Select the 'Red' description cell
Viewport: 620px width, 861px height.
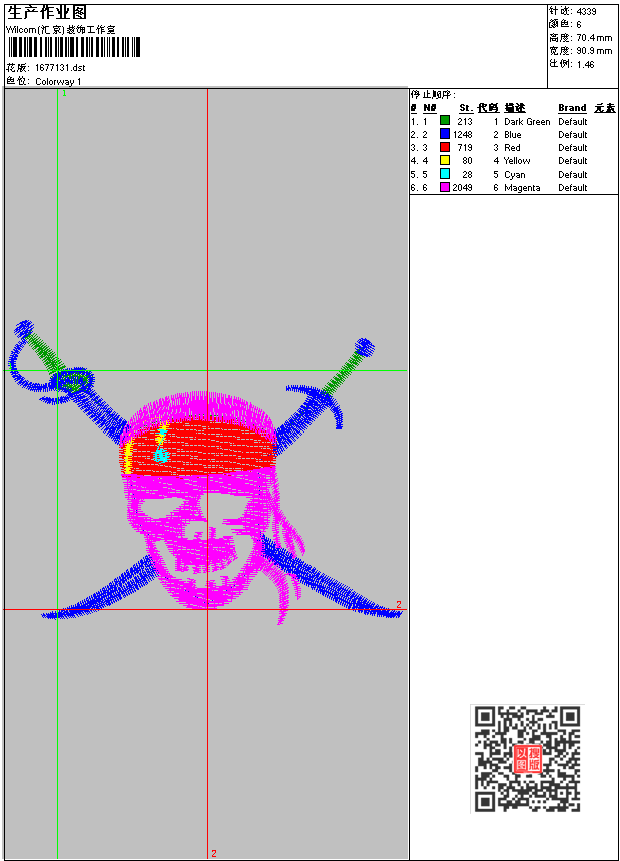(512, 148)
